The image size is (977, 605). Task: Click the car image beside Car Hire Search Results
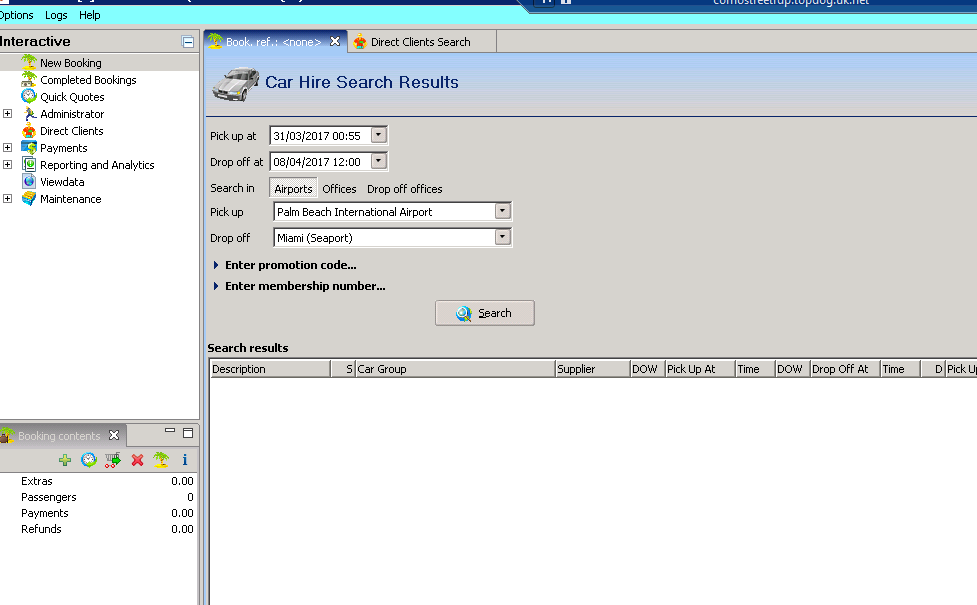236,83
